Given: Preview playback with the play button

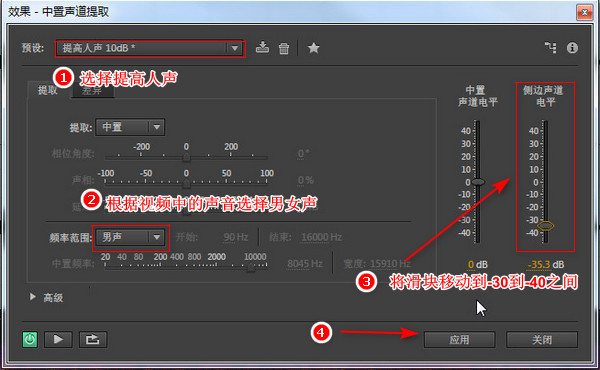Looking at the screenshot, I should click(x=58, y=339).
